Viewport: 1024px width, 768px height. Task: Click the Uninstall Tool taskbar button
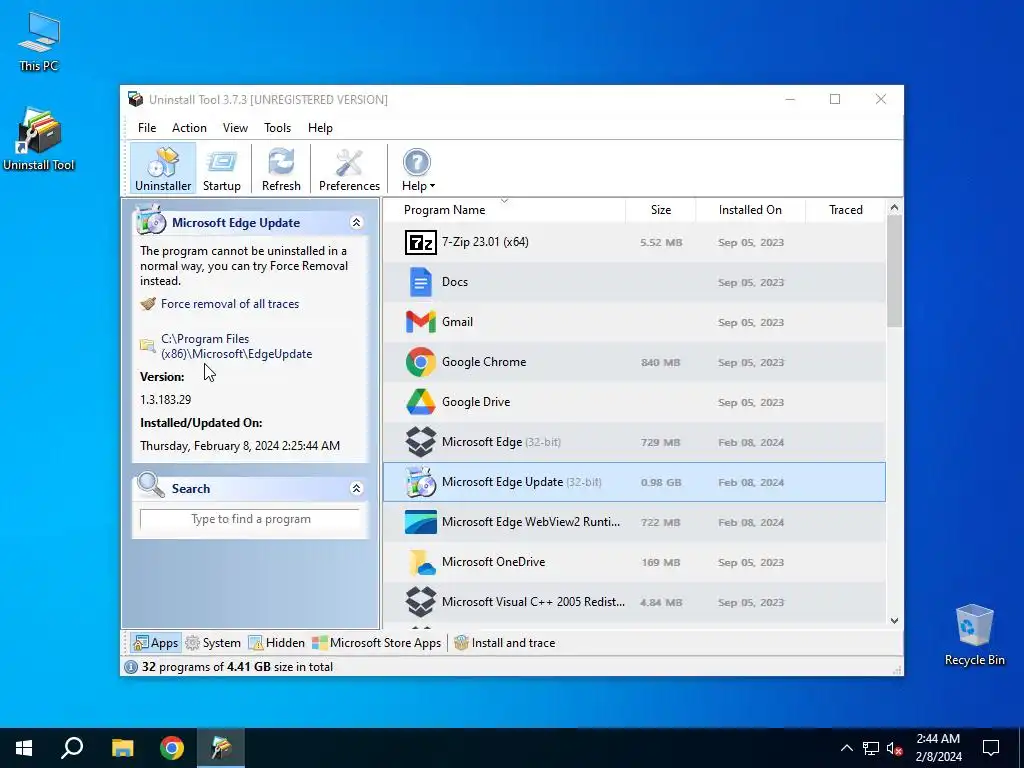[x=221, y=748]
